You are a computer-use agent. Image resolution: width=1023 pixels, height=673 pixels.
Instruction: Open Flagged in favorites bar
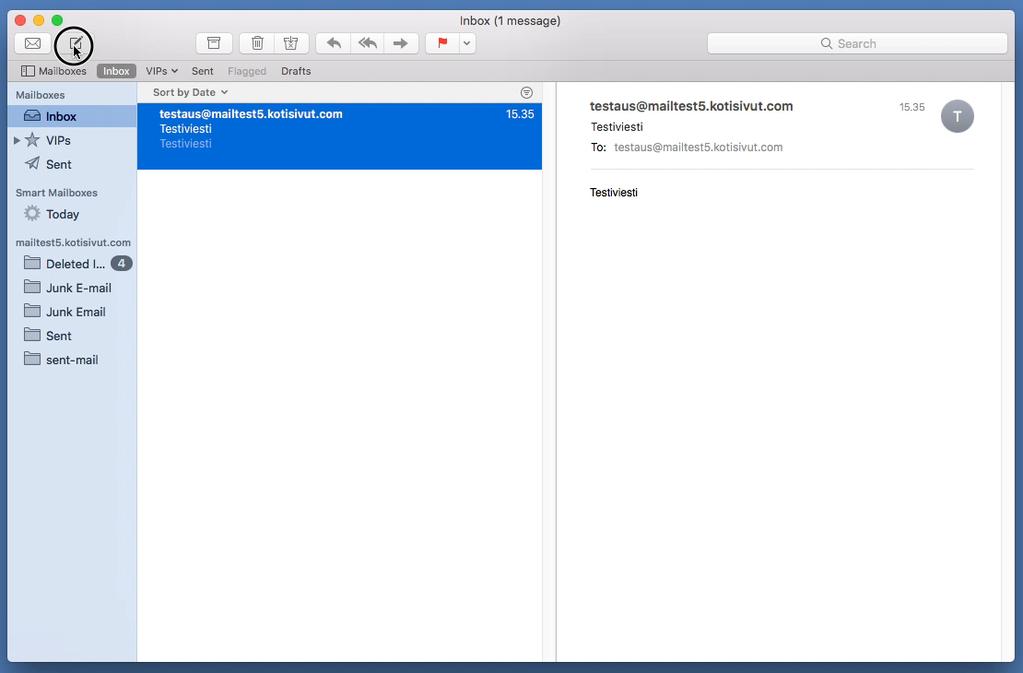coord(247,71)
